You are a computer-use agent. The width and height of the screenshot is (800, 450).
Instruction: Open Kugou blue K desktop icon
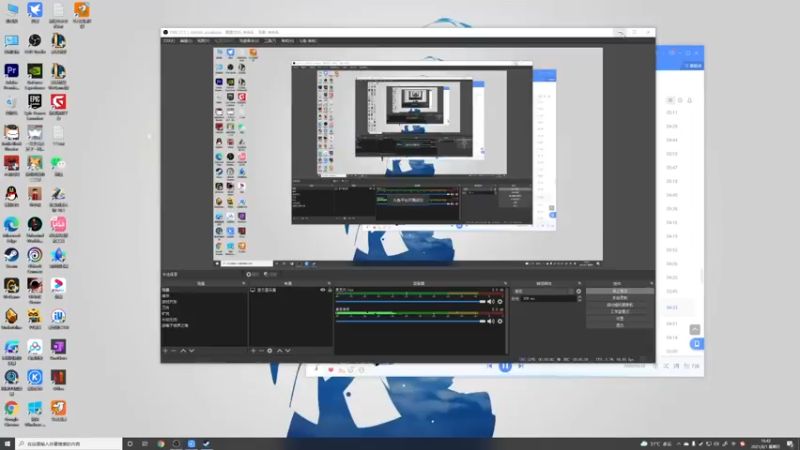(x=35, y=380)
